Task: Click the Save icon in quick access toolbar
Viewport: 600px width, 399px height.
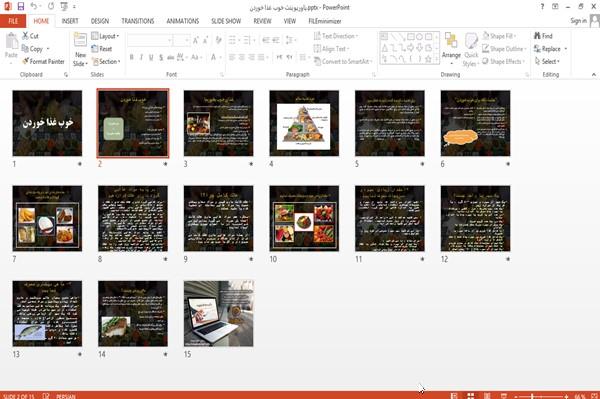Action: tap(21, 6)
